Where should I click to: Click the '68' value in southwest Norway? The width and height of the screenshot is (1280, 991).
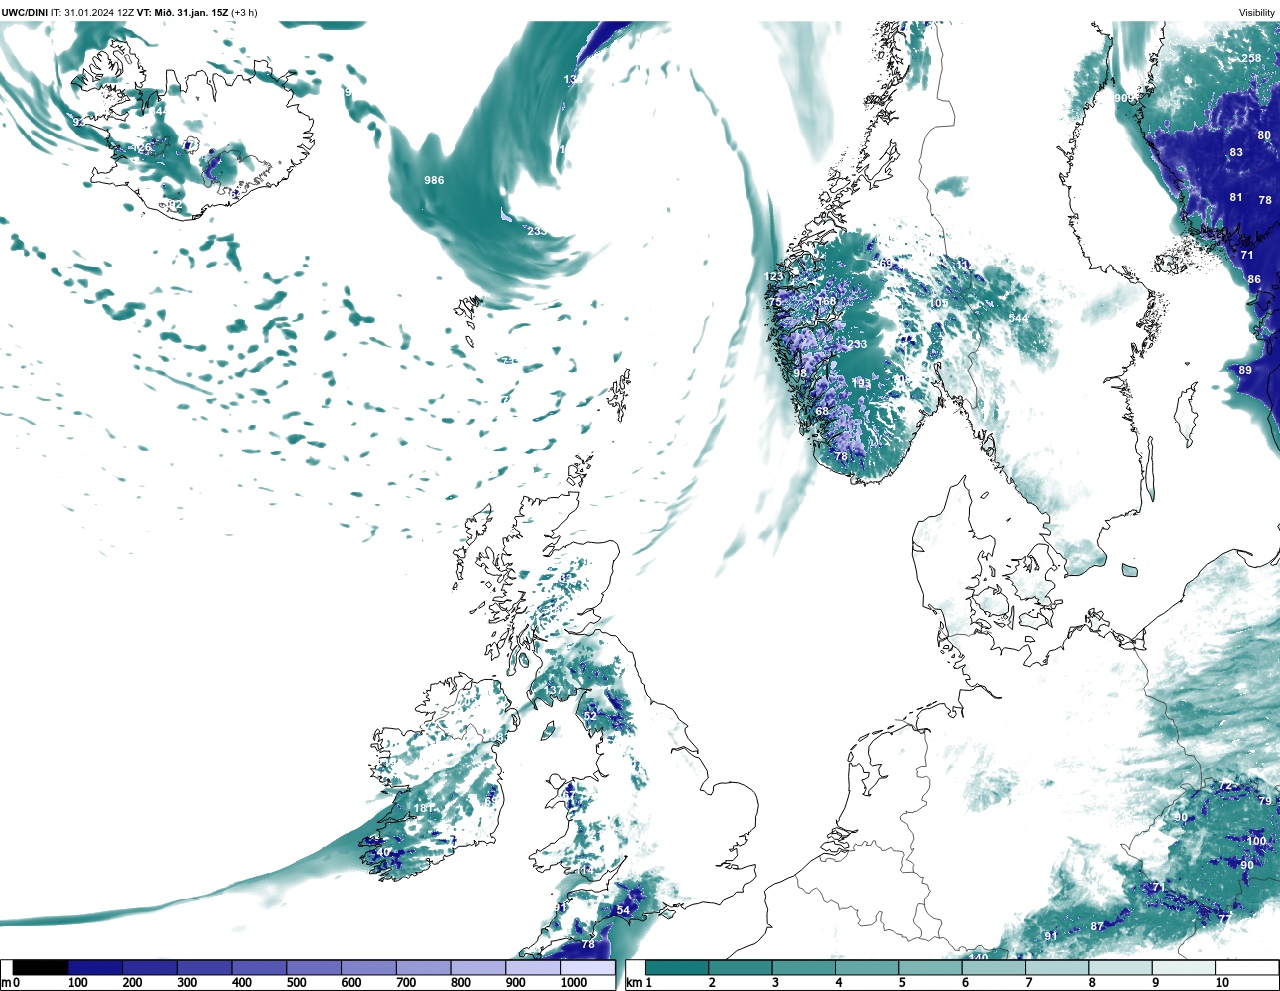[822, 411]
